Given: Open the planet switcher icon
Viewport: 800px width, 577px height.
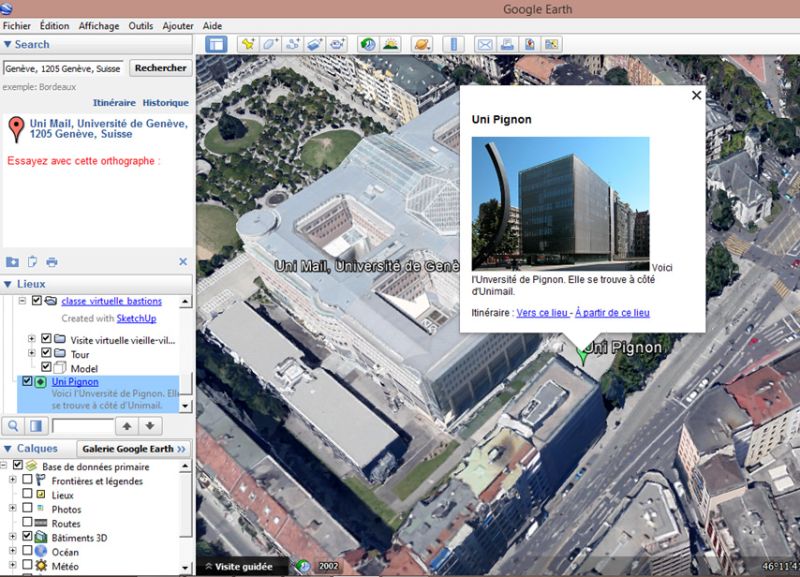Looking at the screenshot, I should [x=422, y=44].
